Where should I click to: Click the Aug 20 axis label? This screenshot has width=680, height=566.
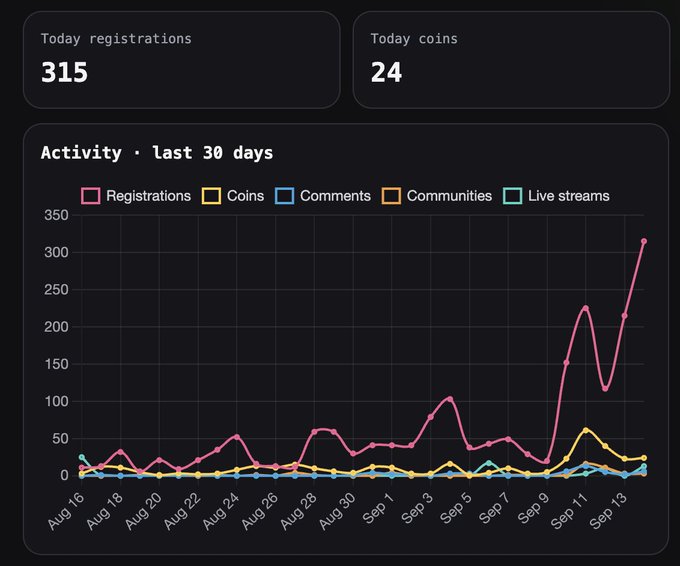[x=144, y=511]
